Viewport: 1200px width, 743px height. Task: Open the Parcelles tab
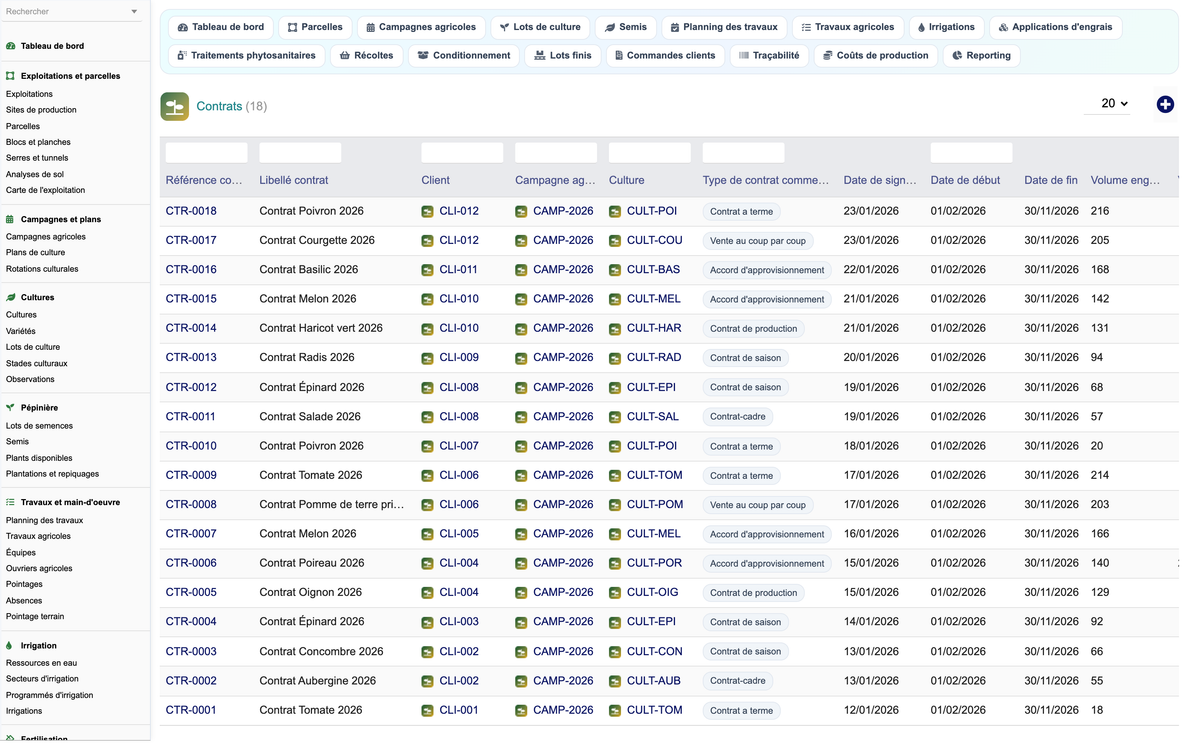[315, 27]
